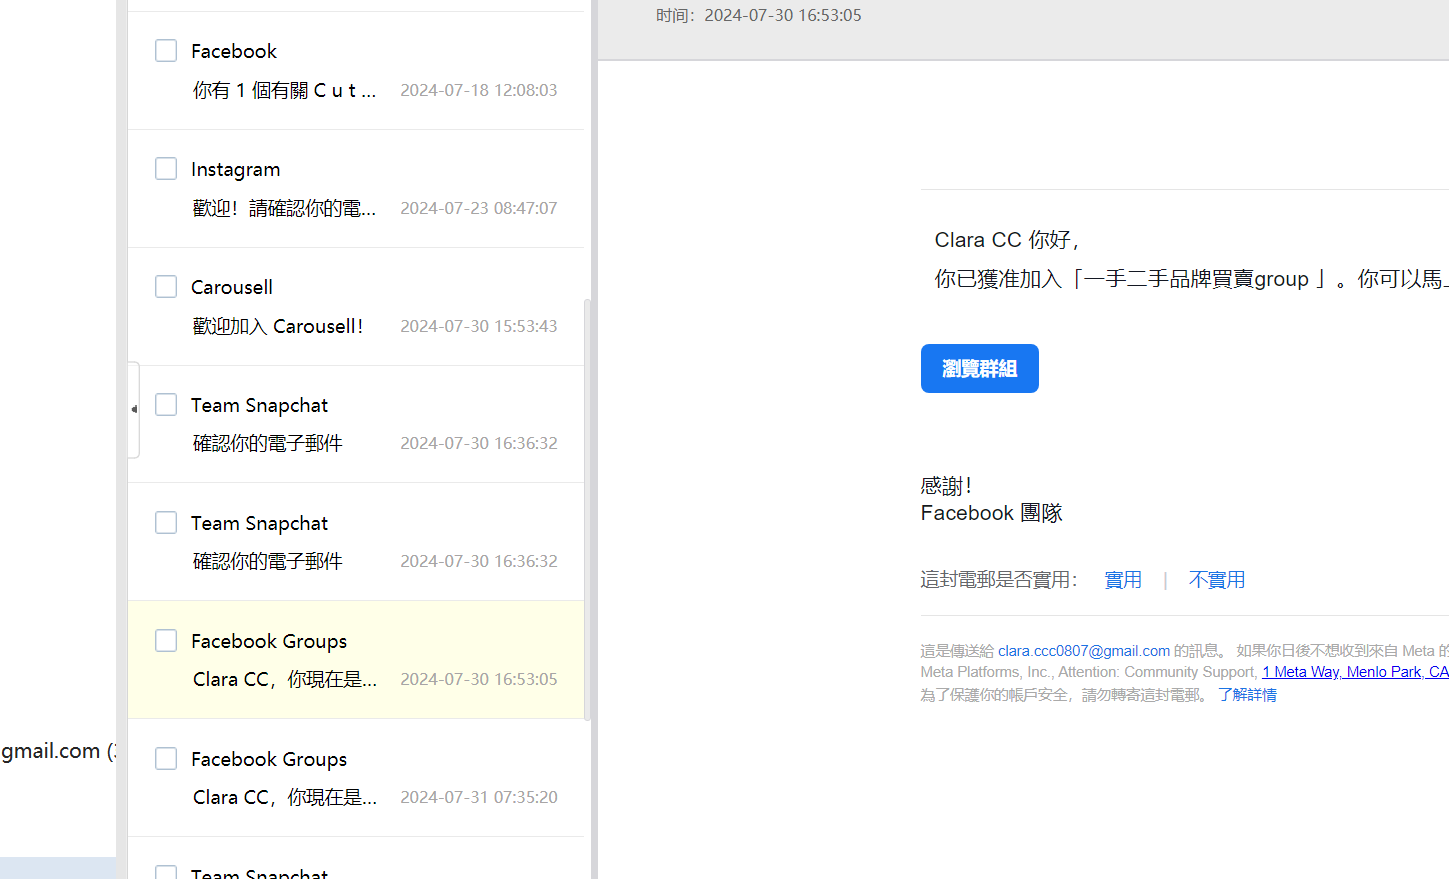
Task: Click the timestamp 2024-07-23 08:47:07
Action: [479, 208]
